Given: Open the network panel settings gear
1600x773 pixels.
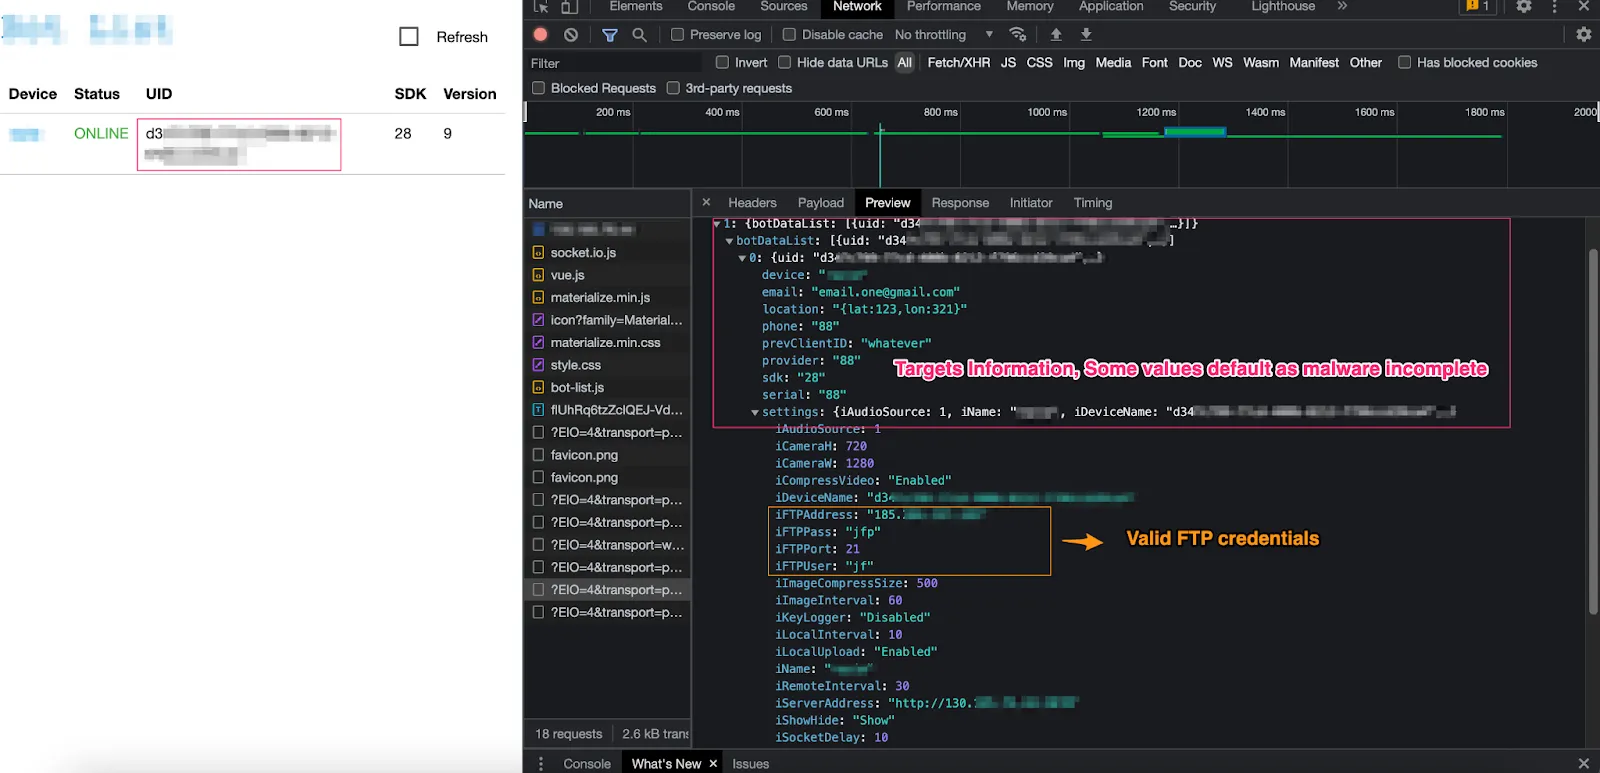Looking at the screenshot, I should point(1583,34).
